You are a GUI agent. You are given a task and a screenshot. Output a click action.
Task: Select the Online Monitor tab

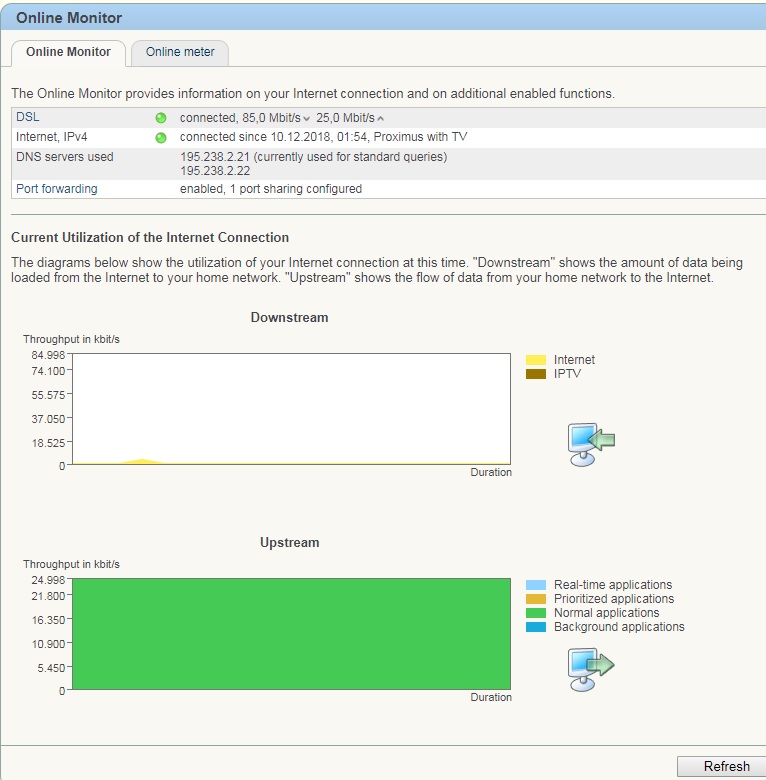[68, 52]
